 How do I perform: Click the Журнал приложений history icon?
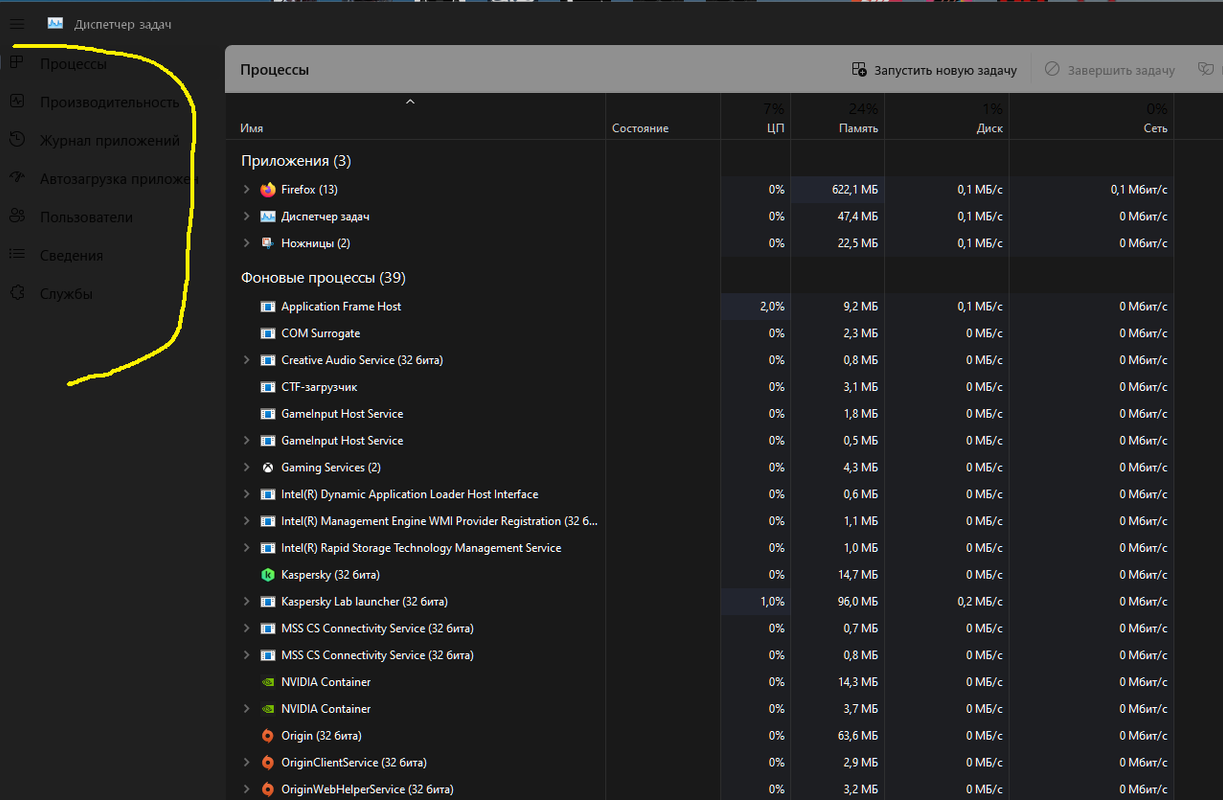coord(17,140)
